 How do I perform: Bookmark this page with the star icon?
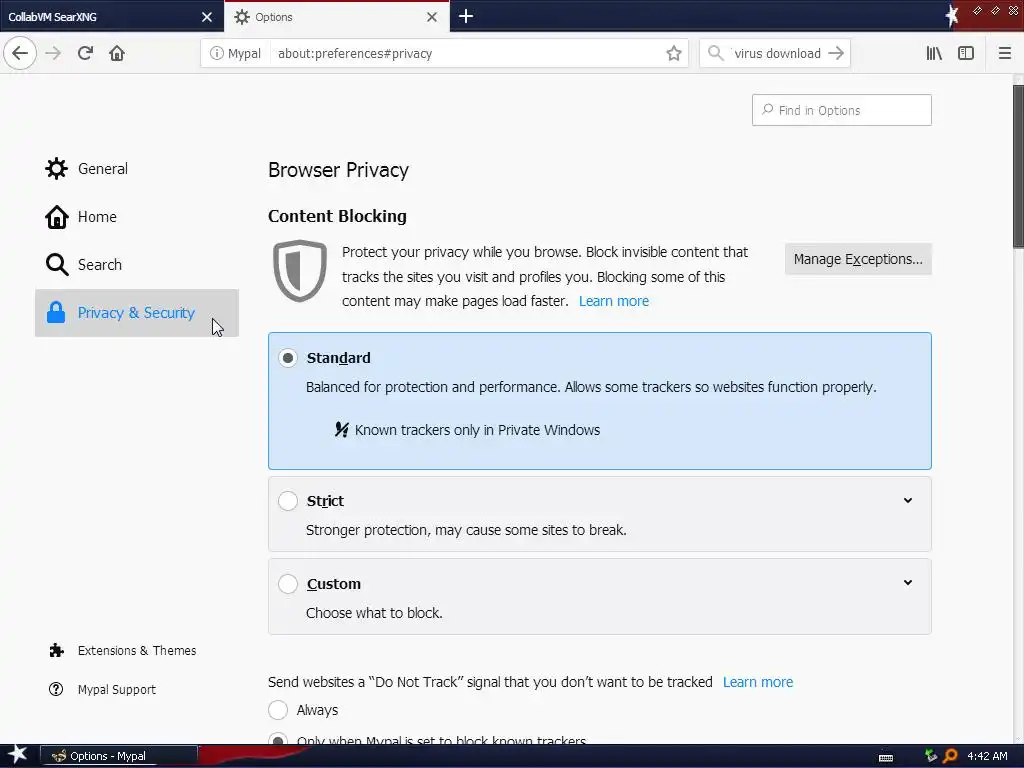coord(674,53)
